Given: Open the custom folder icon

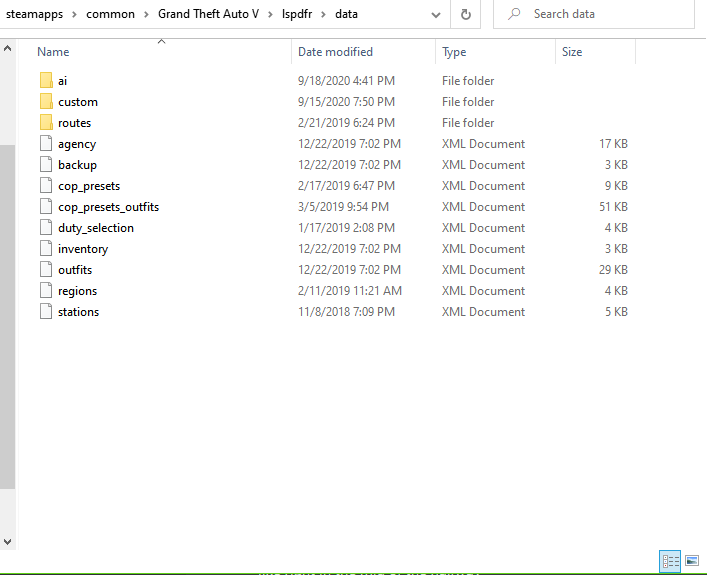Looking at the screenshot, I should click(x=46, y=101).
